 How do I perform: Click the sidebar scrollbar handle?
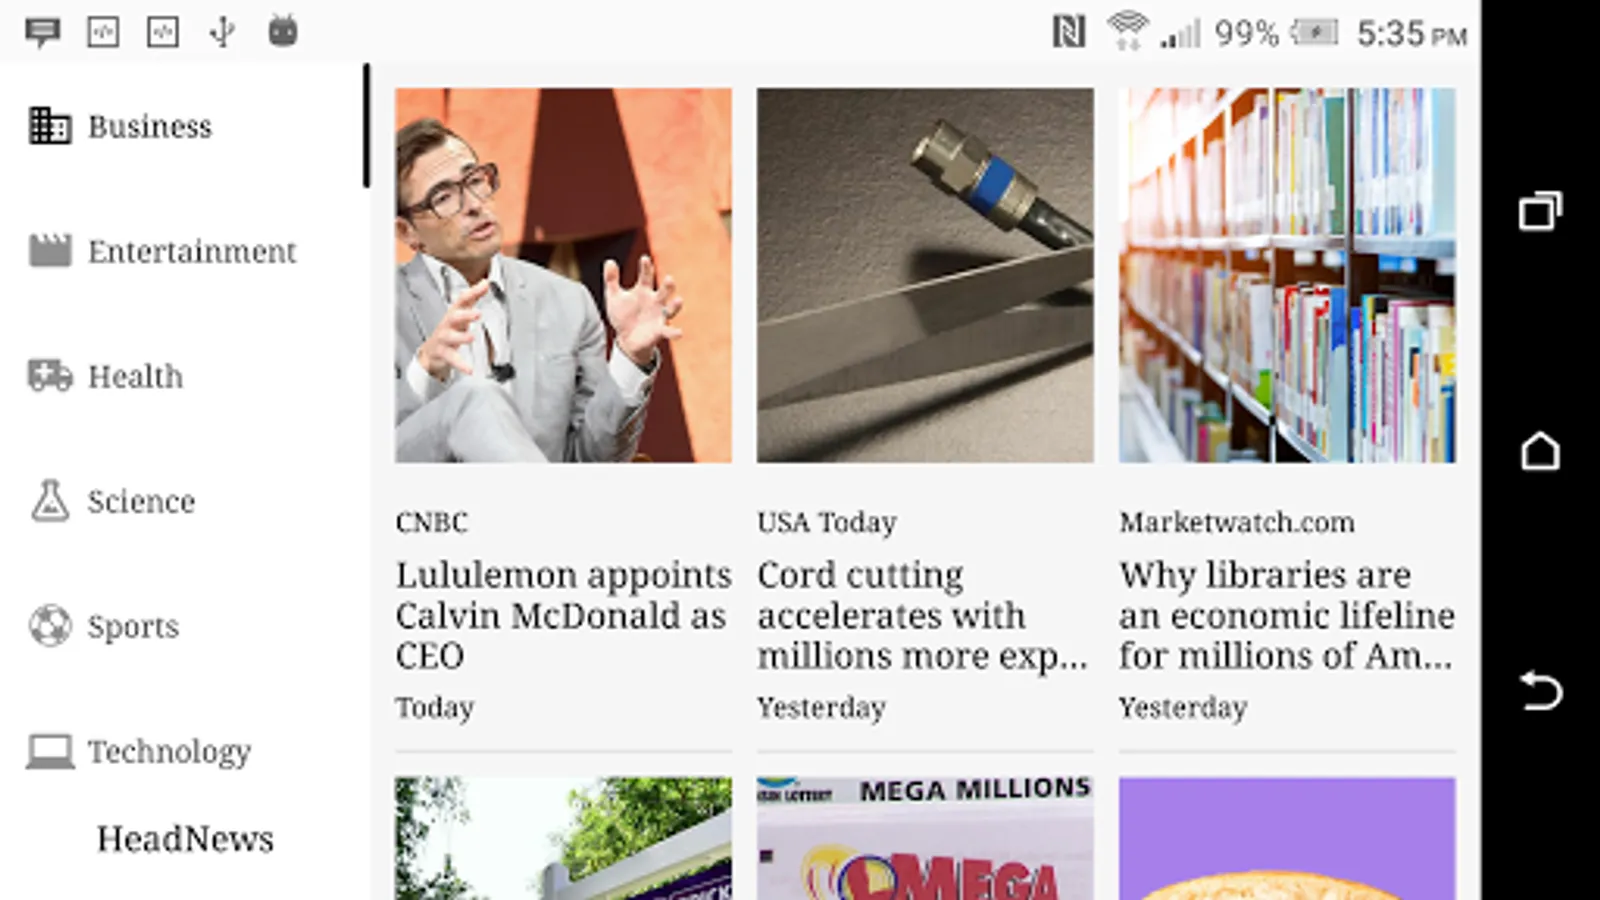click(x=366, y=126)
